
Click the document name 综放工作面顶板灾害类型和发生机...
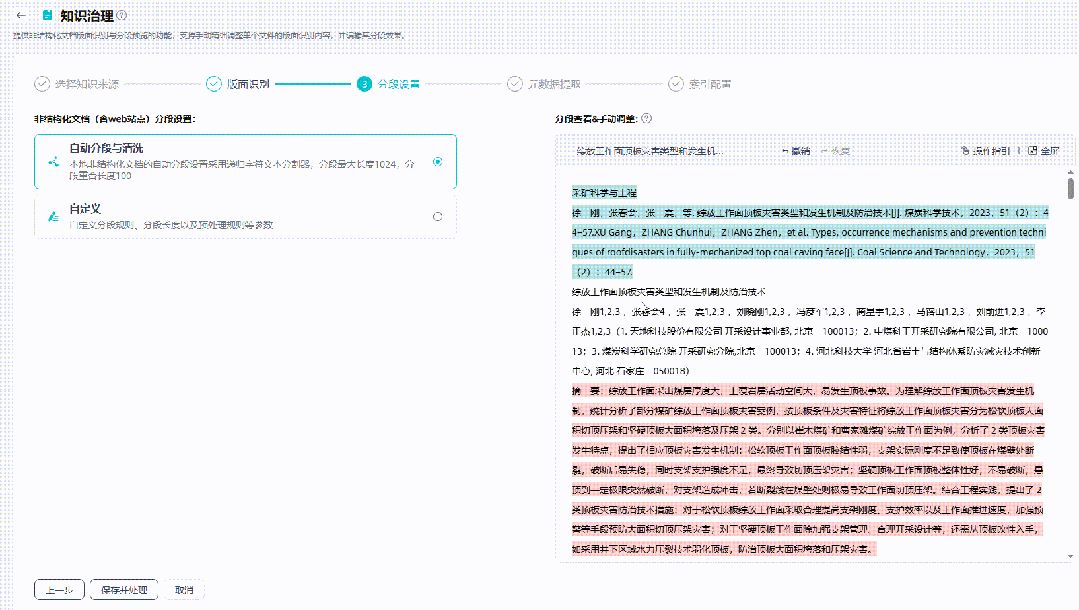coord(650,151)
